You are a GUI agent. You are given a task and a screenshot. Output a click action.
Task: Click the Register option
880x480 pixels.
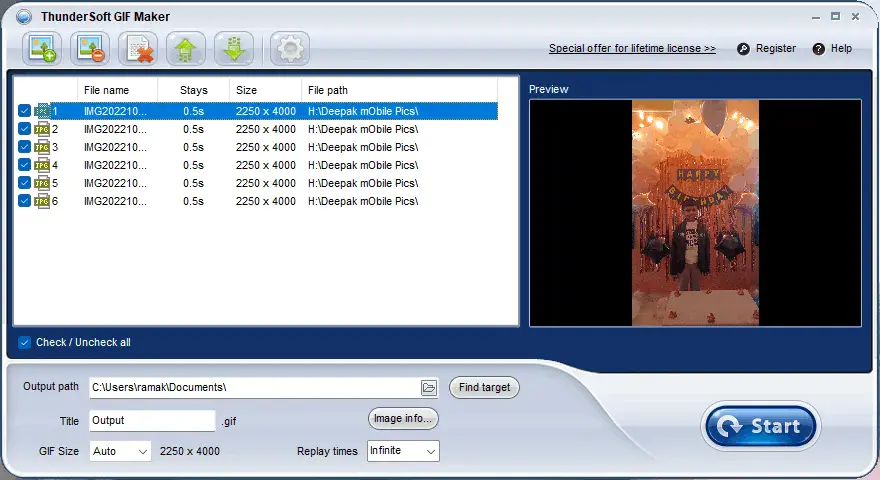[x=767, y=49]
